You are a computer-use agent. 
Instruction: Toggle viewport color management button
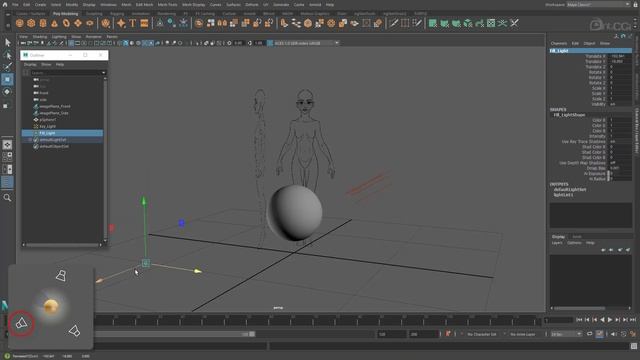(x=270, y=43)
